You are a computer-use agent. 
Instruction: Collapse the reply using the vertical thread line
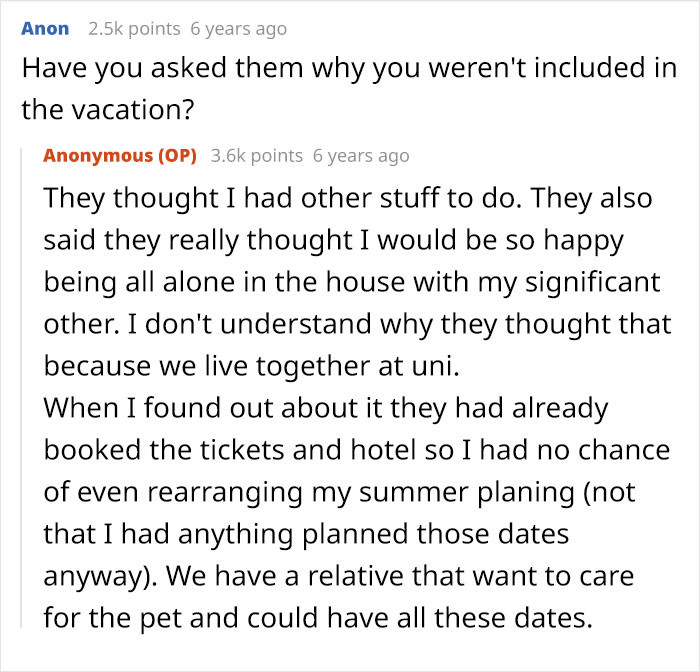pos(21,388)
